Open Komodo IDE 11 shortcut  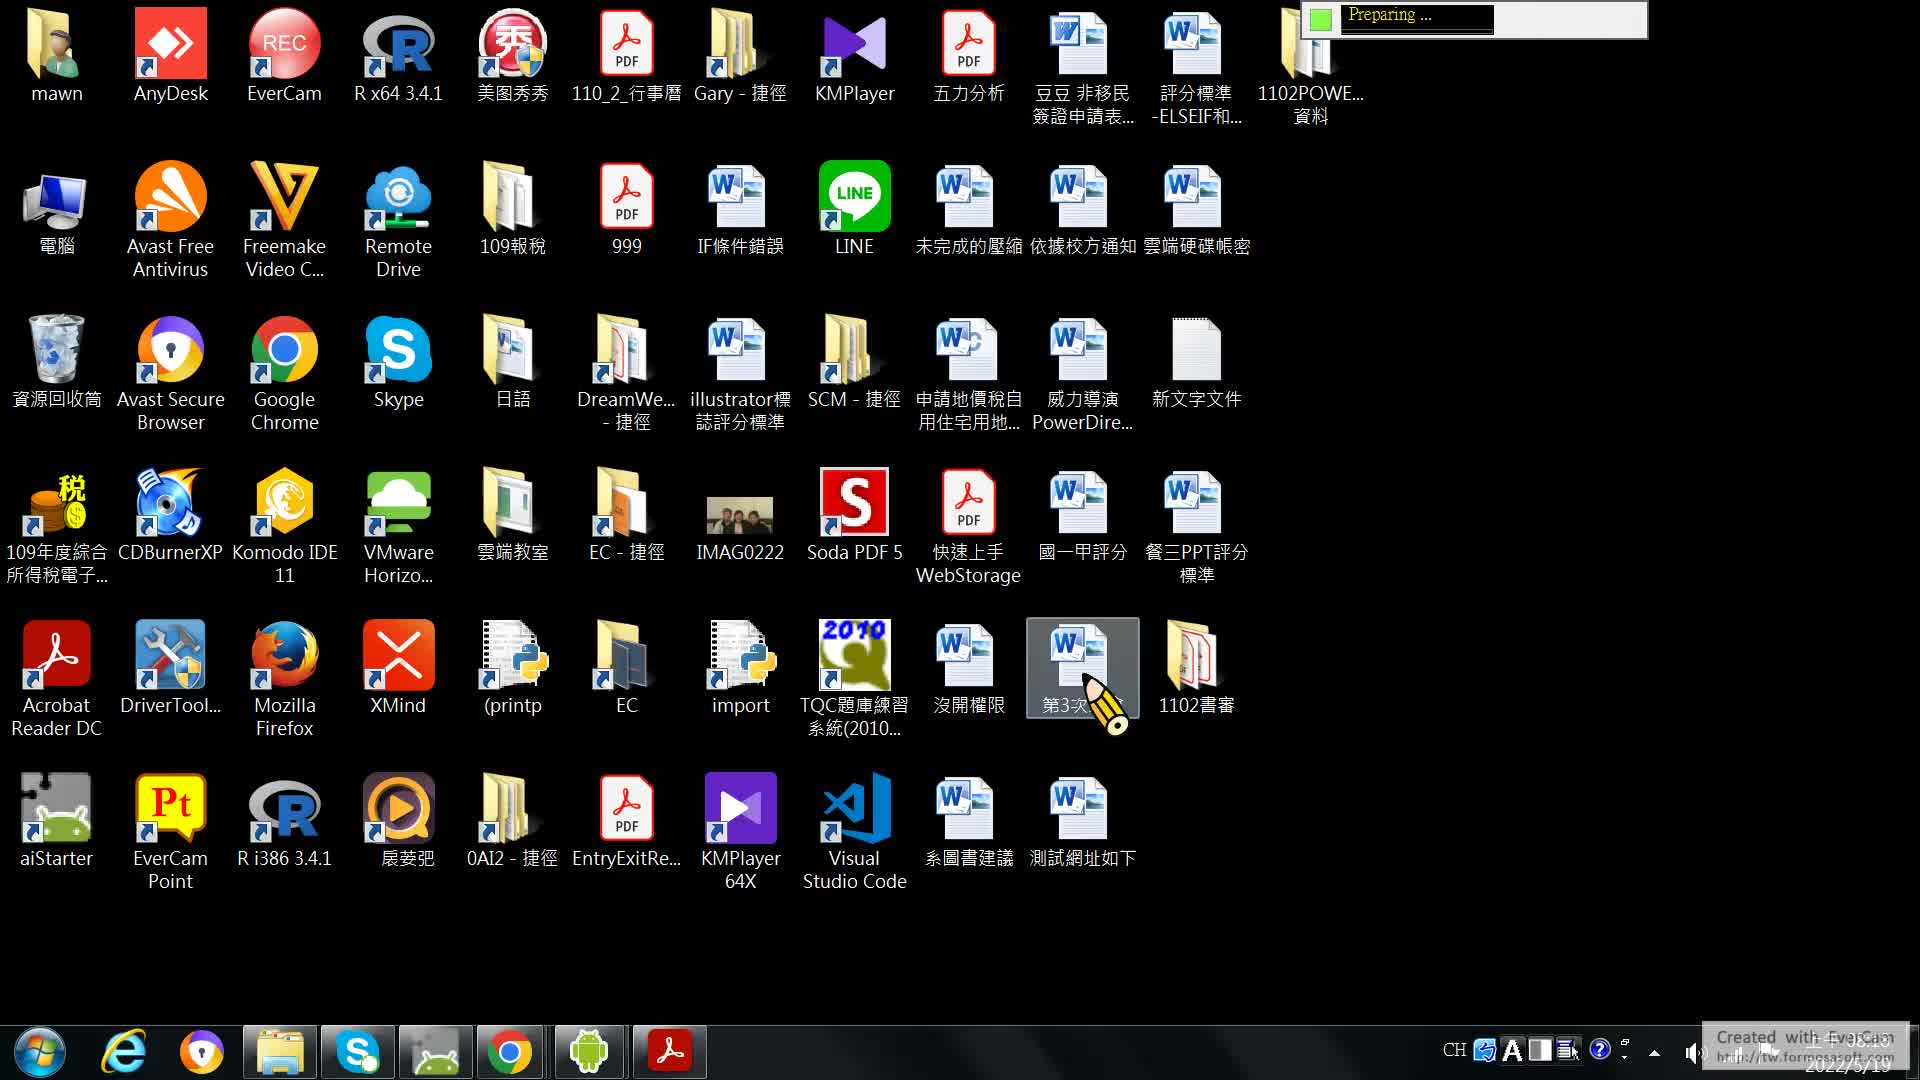click(284, 526)
